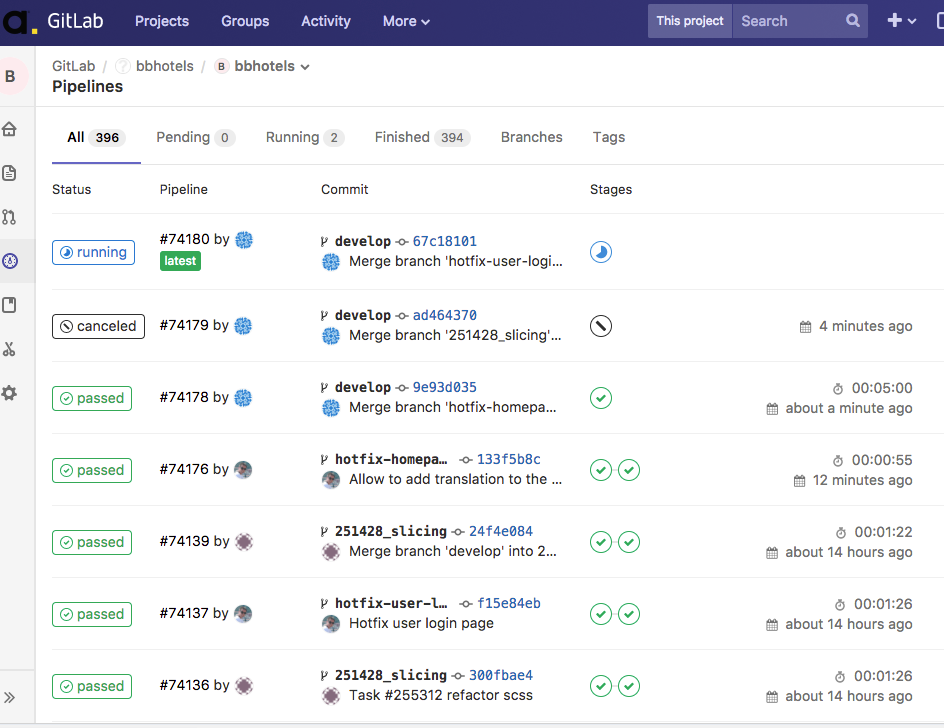Expand the More menu in the top bar
Image resolution: width=944 pixels, height=728 pixels.
406,21
